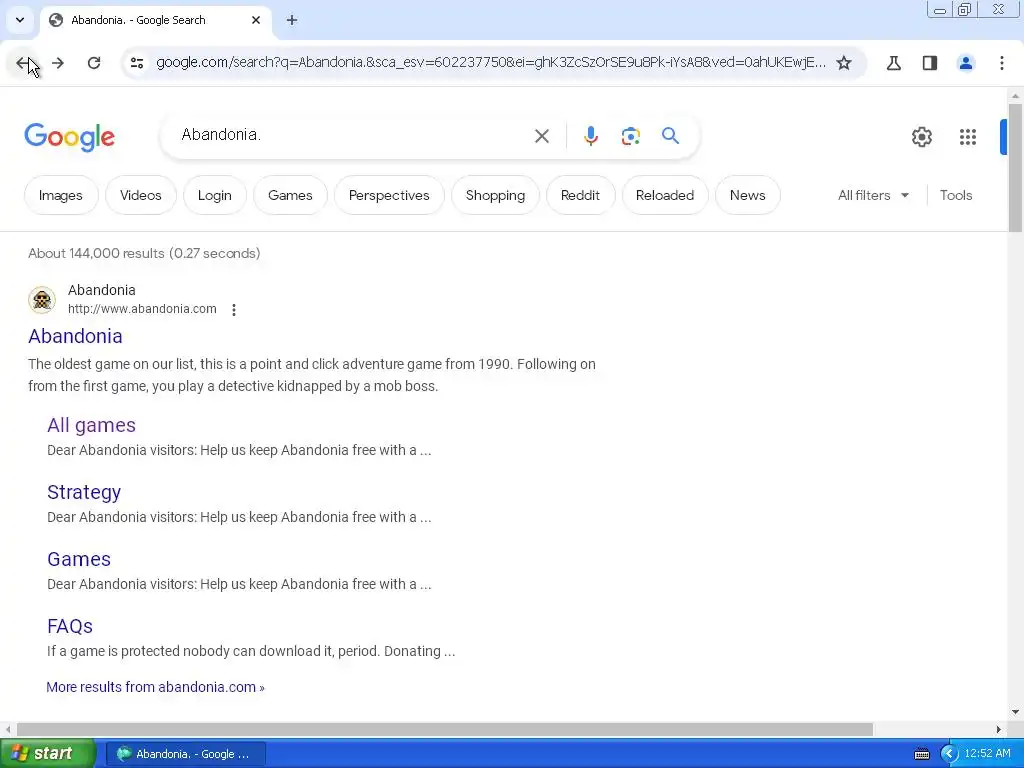Image resolution: width=1024 pixels, height=768 pixels.
Task: Click the scroll down arrow on the vertical scrollbar
Action: [1015, 712]
